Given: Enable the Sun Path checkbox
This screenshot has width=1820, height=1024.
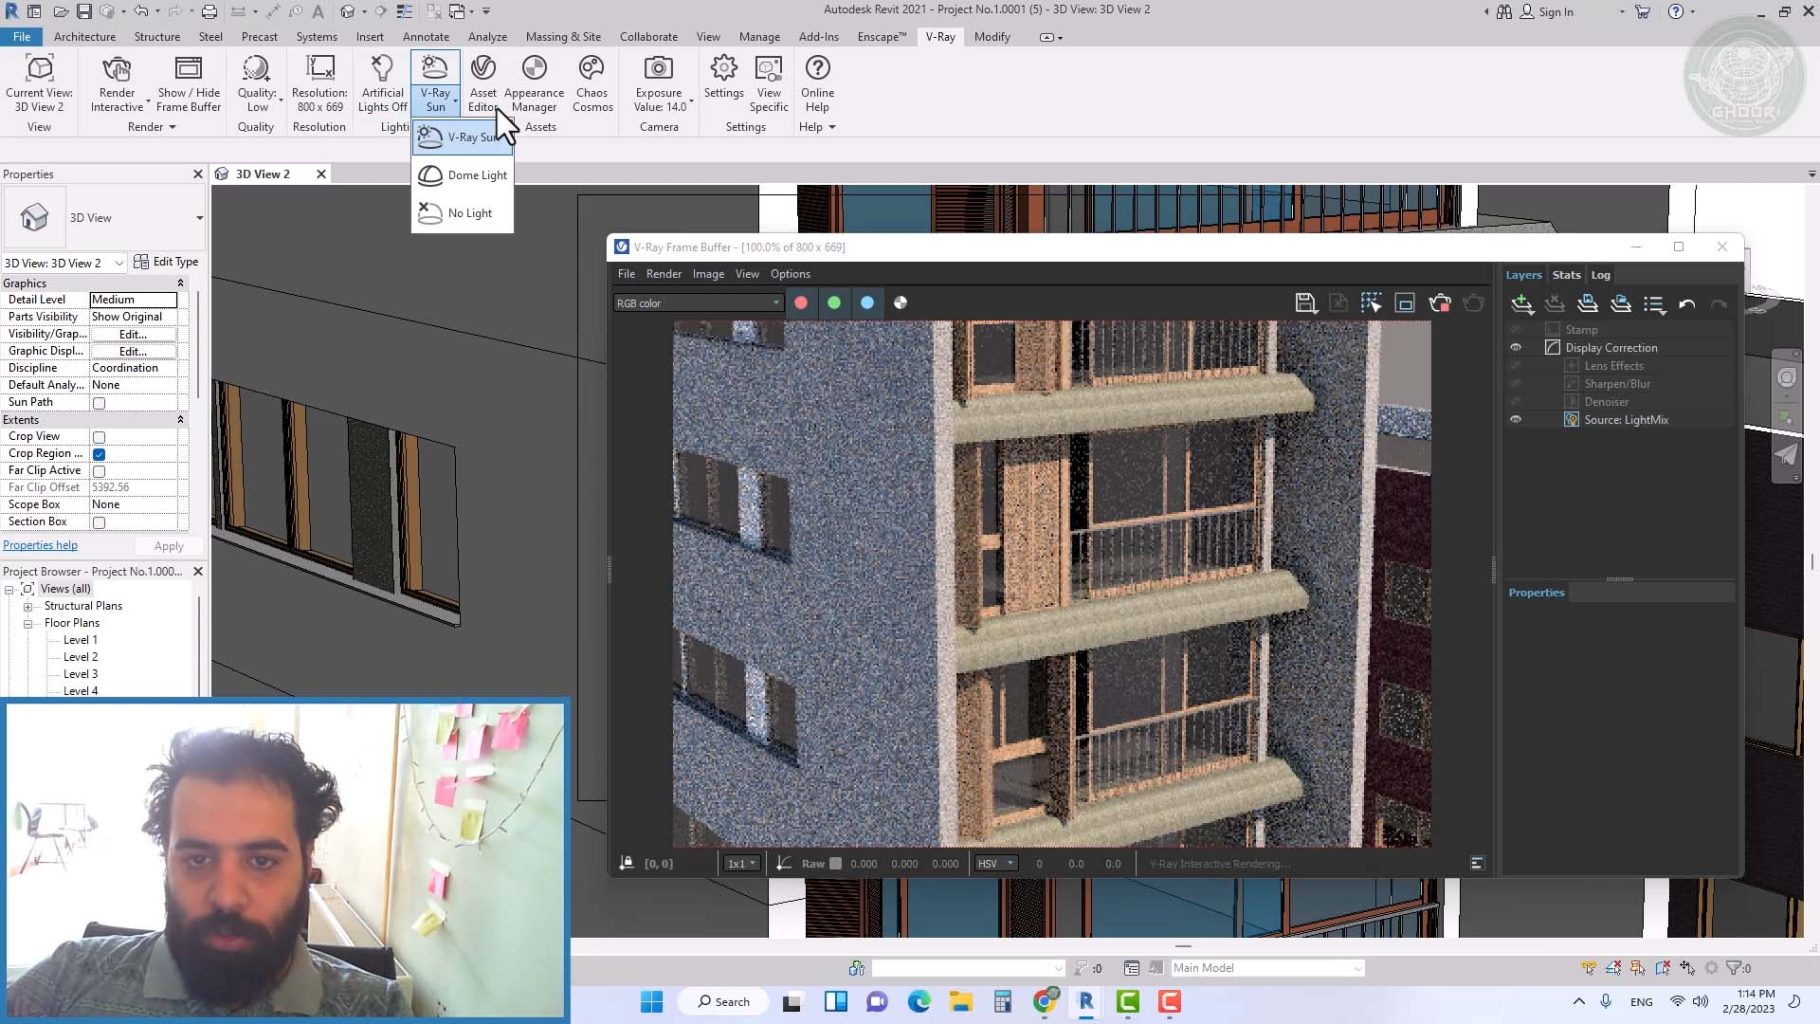Looking at the screenshot, I should [x=99, y=403].
